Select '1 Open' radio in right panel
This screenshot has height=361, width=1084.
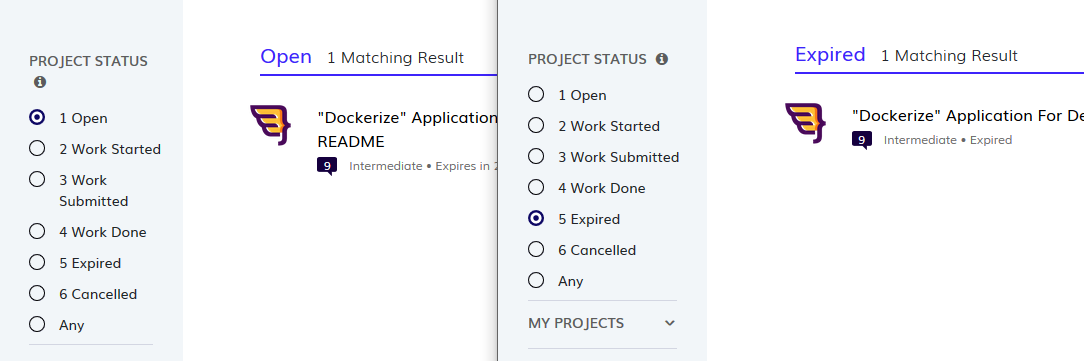pyautogui.click(x=536, y=94)
